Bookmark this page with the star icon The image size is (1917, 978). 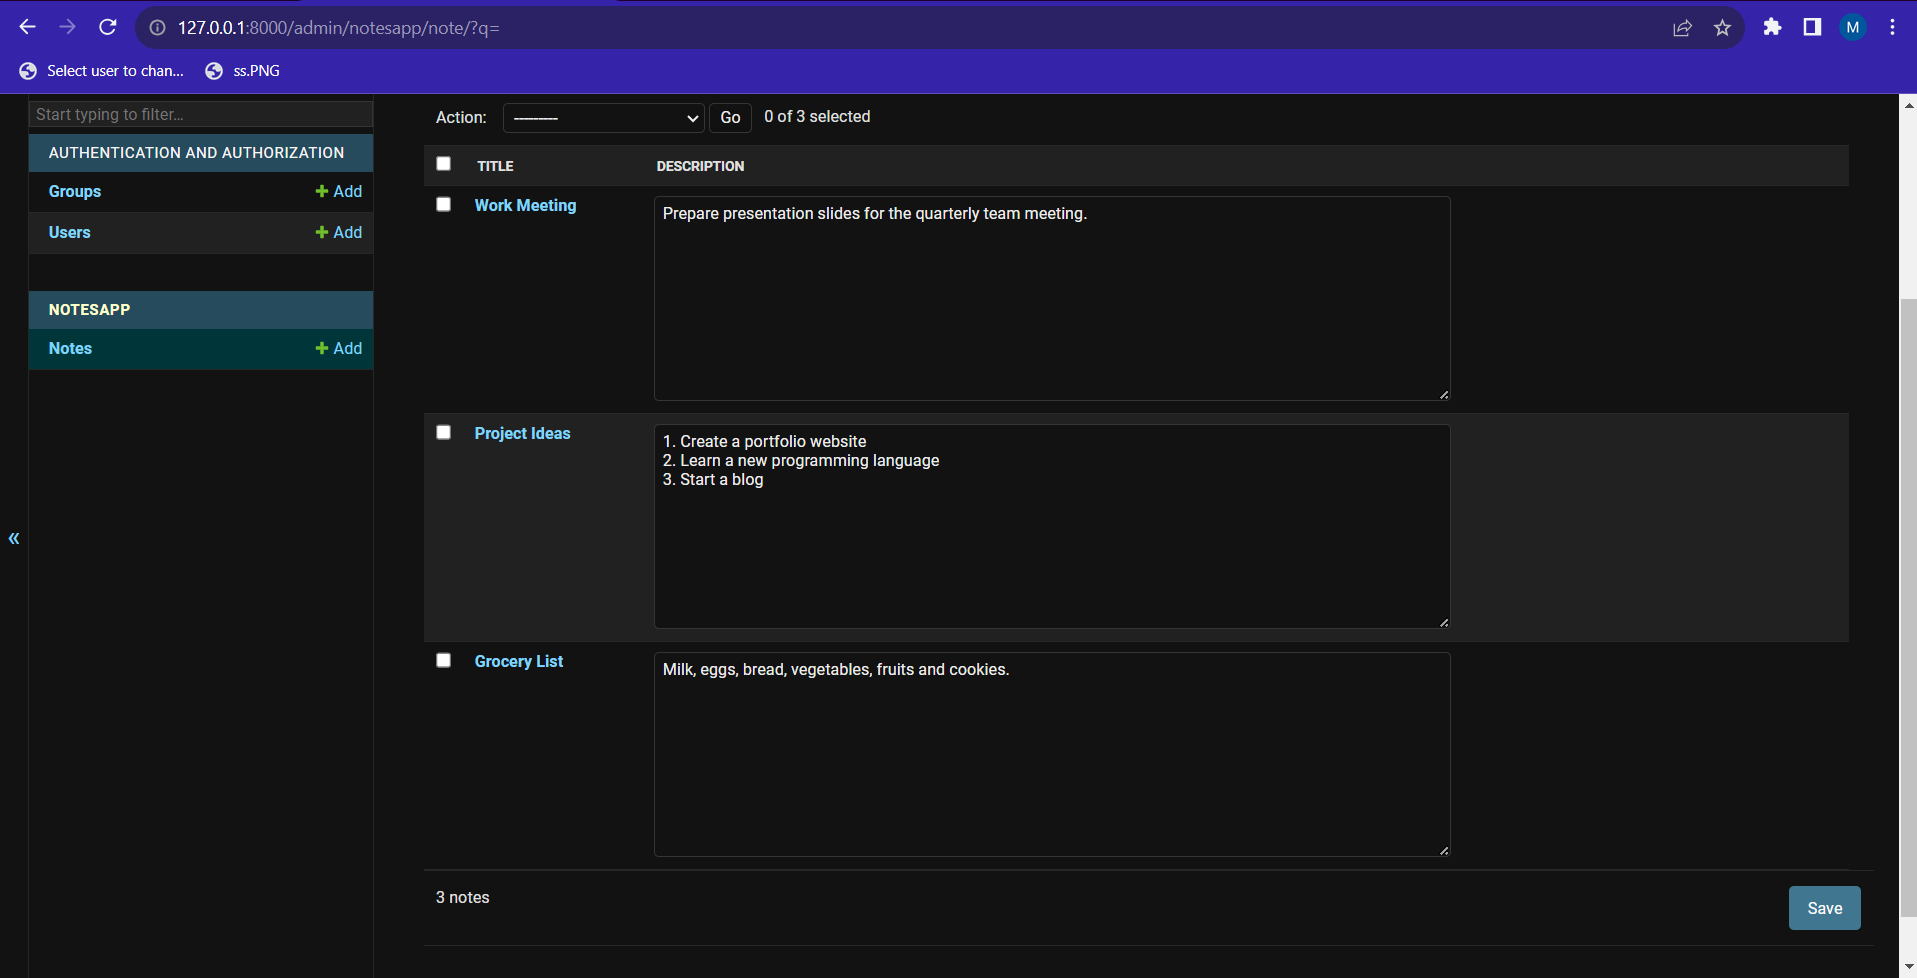click(x=1722, y=28)
